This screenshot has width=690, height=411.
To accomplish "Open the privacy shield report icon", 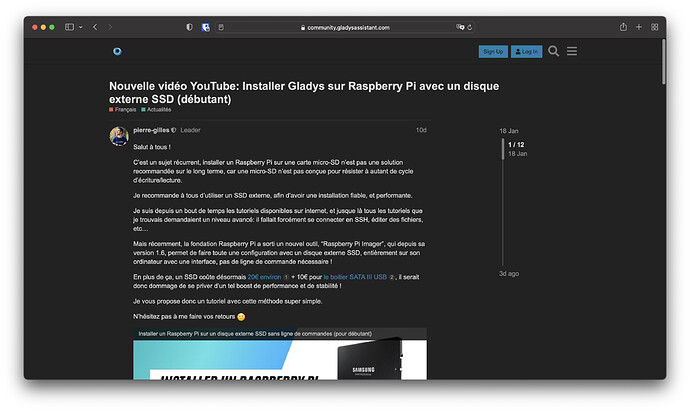I will pyautogui.click(x=189, y=27).
